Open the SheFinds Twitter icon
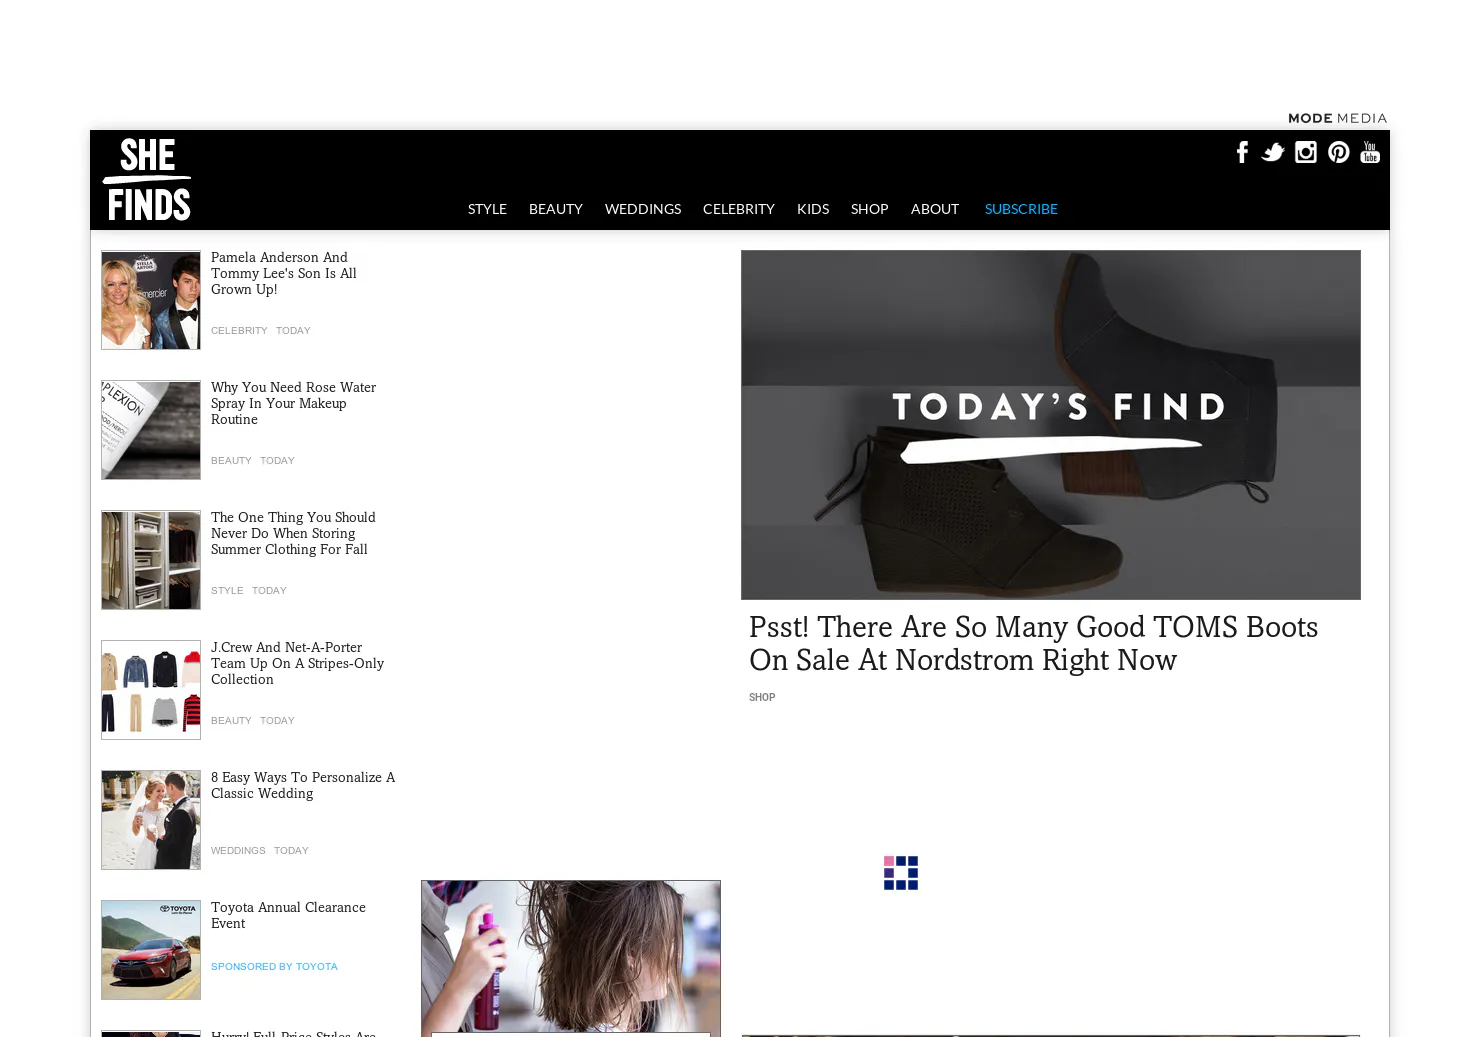 (x=1273, y=152)
